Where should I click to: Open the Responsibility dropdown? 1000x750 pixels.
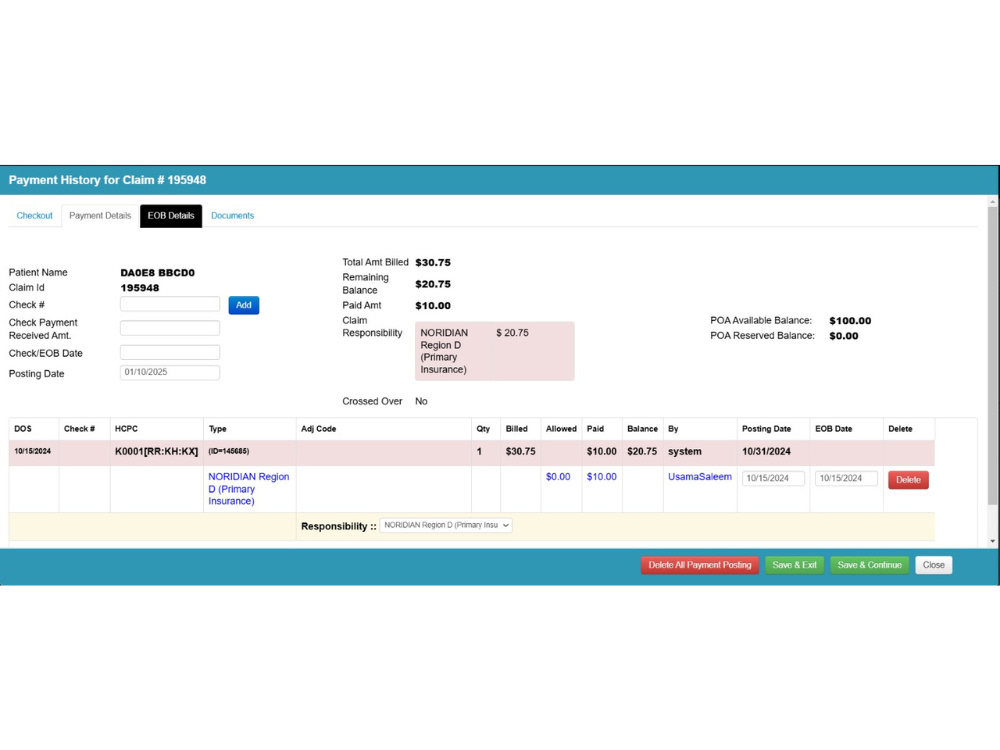pos(446,526)
